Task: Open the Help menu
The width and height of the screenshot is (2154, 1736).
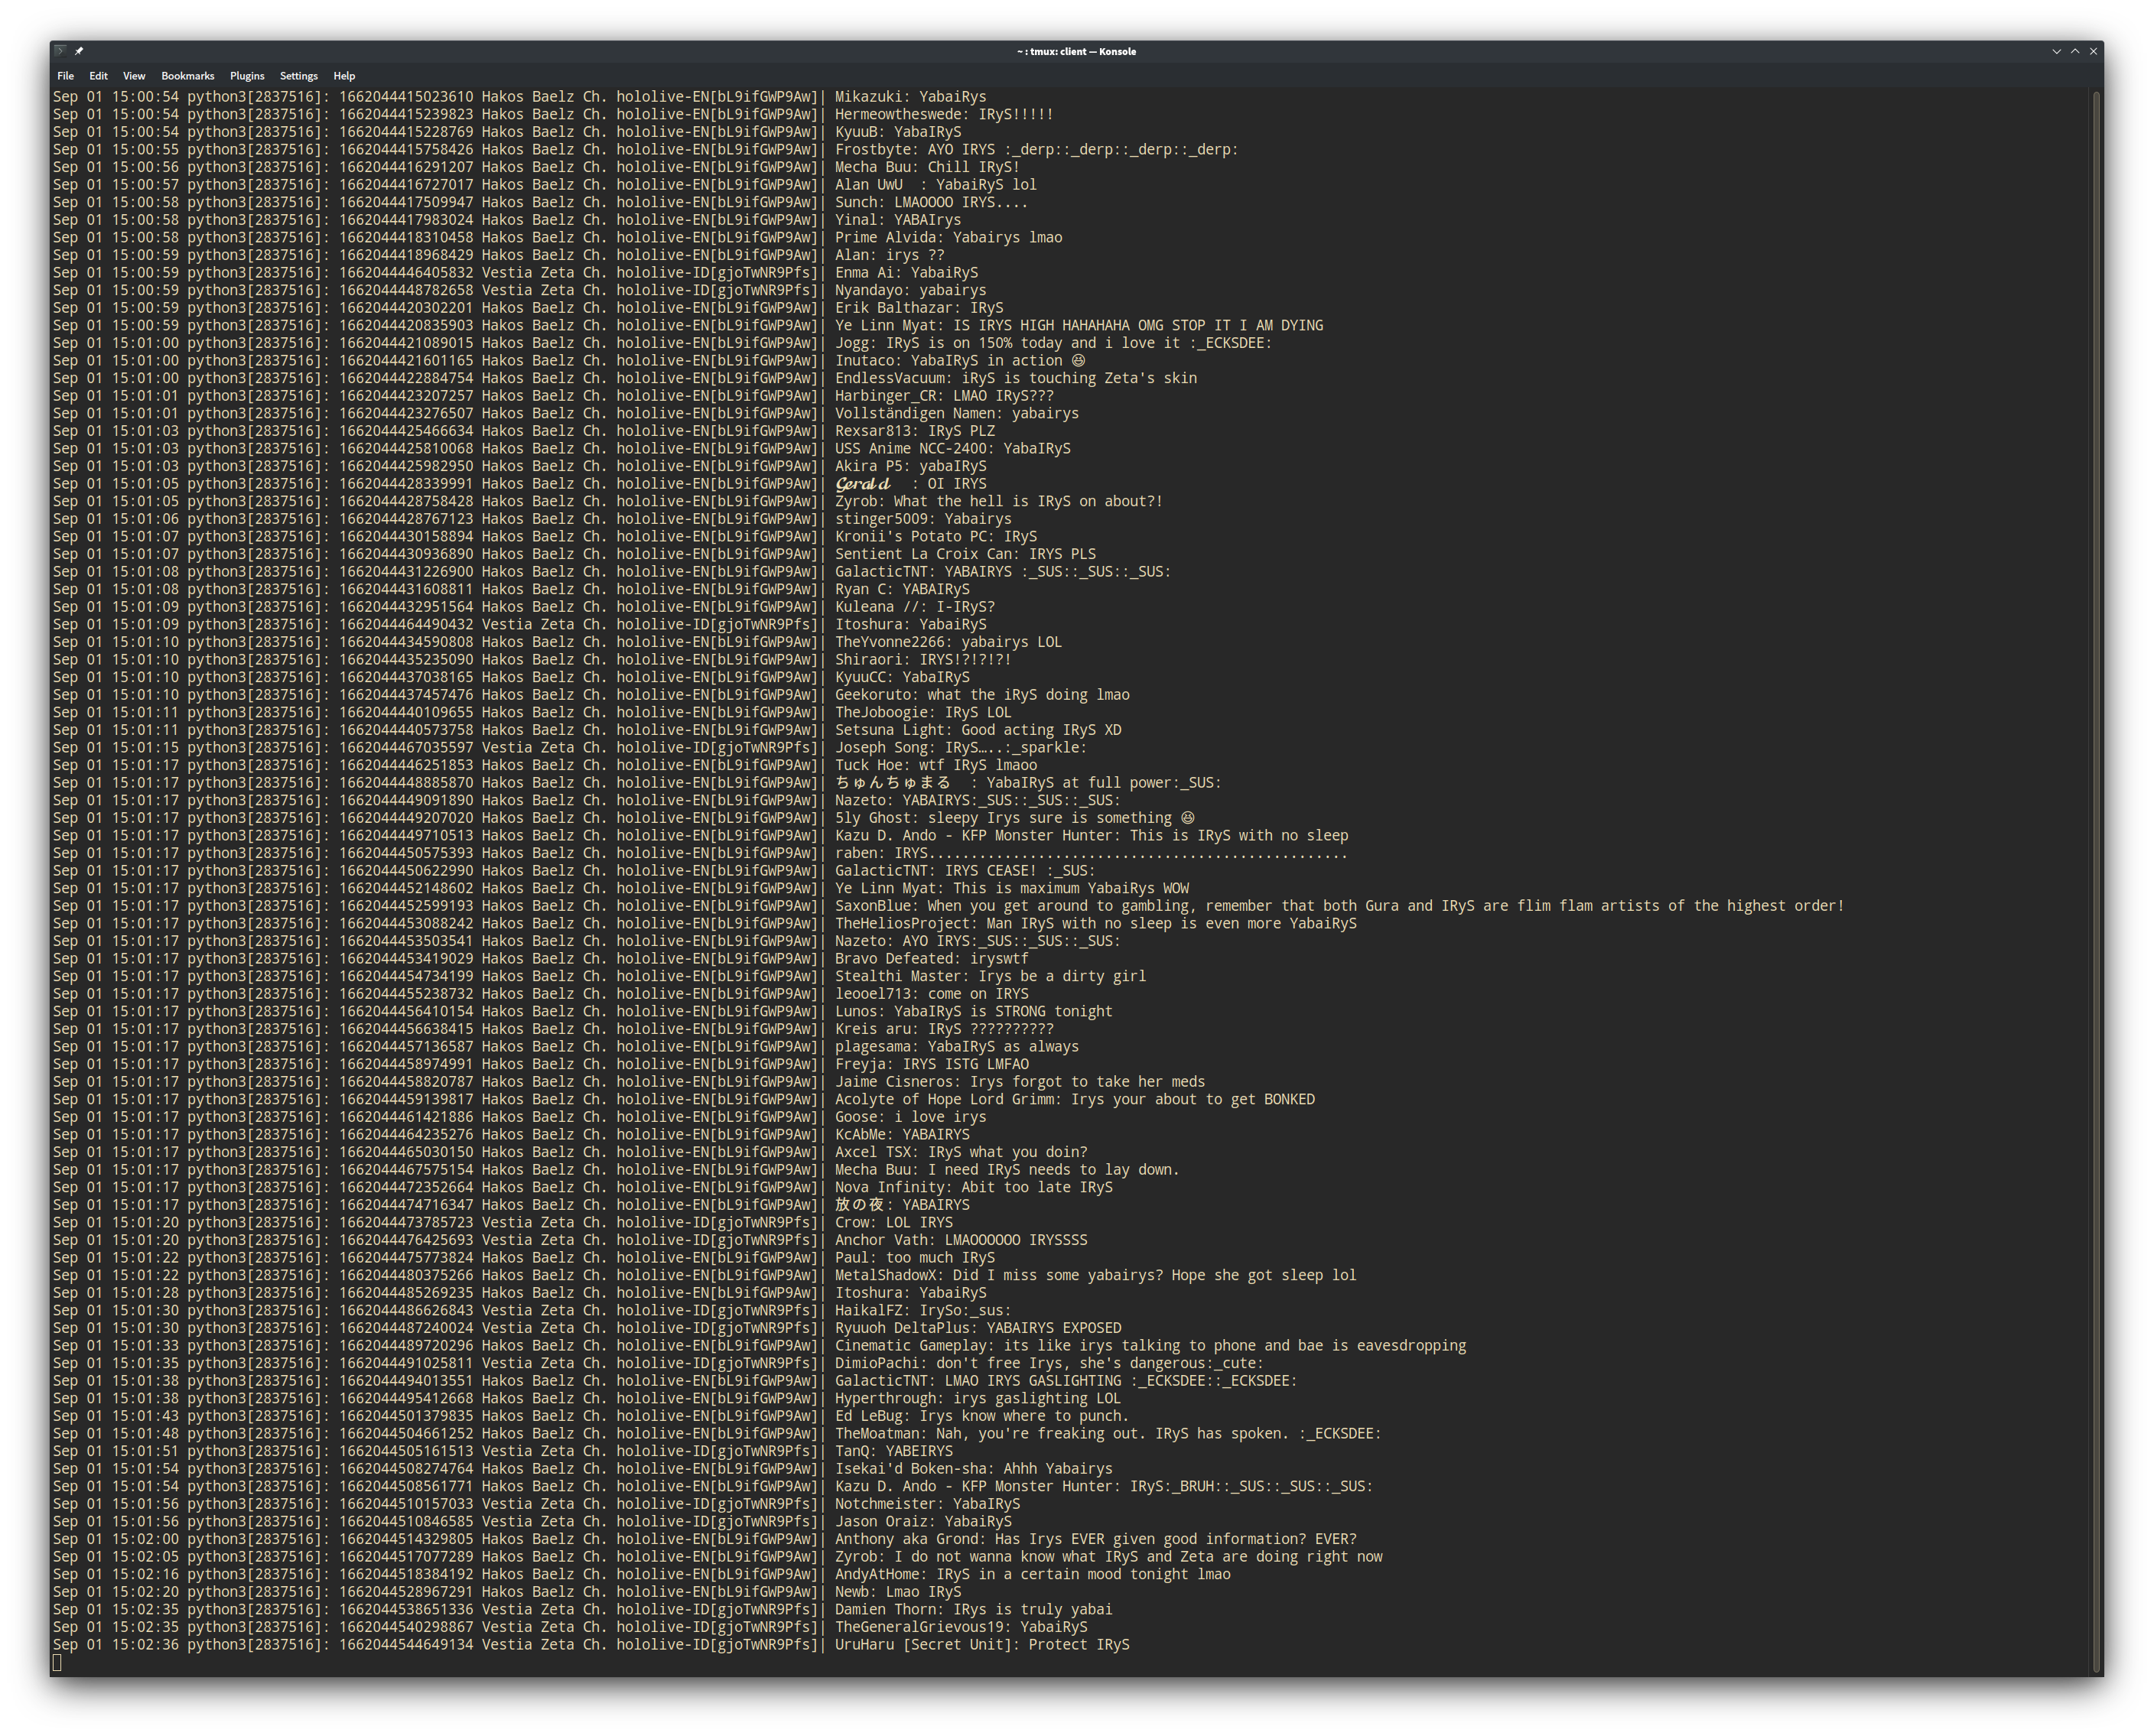Action: tap(344, 76)
